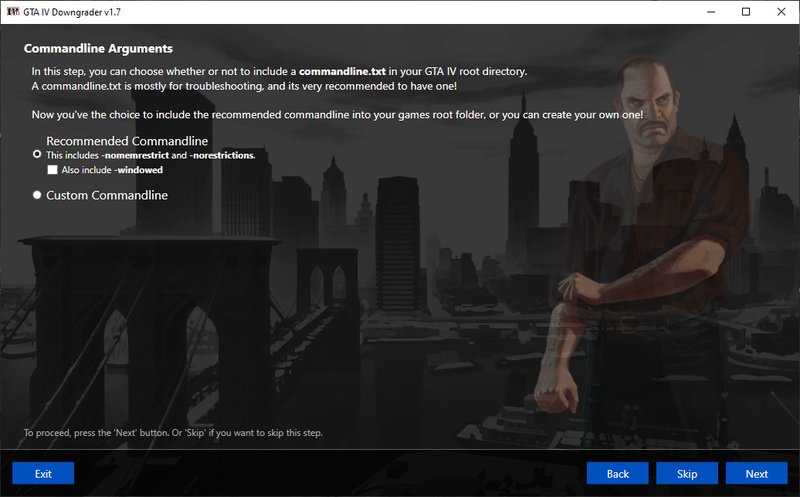Click the Next button to proceed
The width and height of the screenshot is (800, 497).
[756, 474]
